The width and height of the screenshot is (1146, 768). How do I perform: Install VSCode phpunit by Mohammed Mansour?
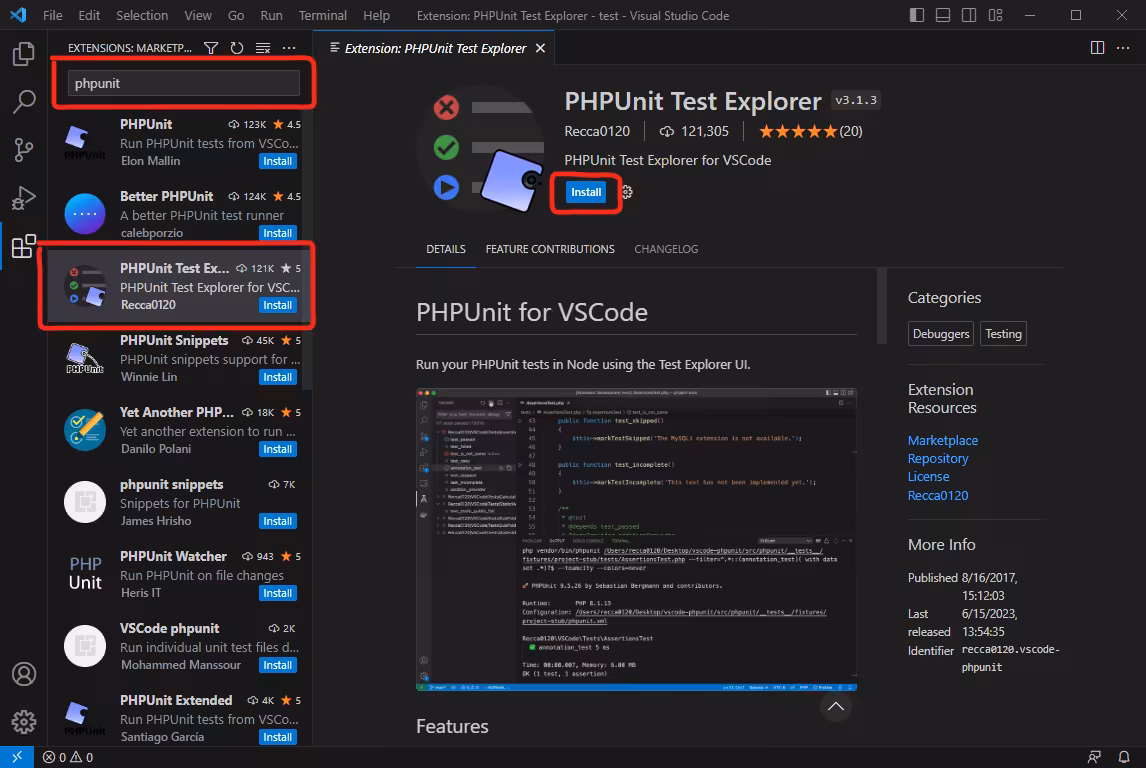278,665
